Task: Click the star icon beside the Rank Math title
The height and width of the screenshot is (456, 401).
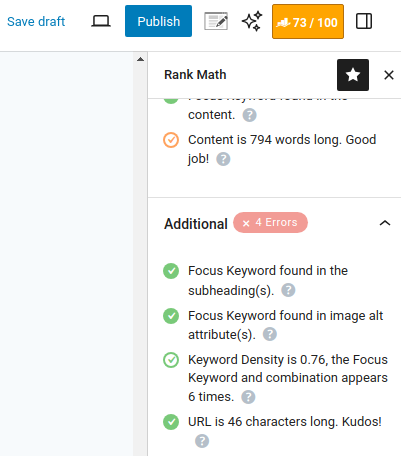Action: [x=353, y=75]
